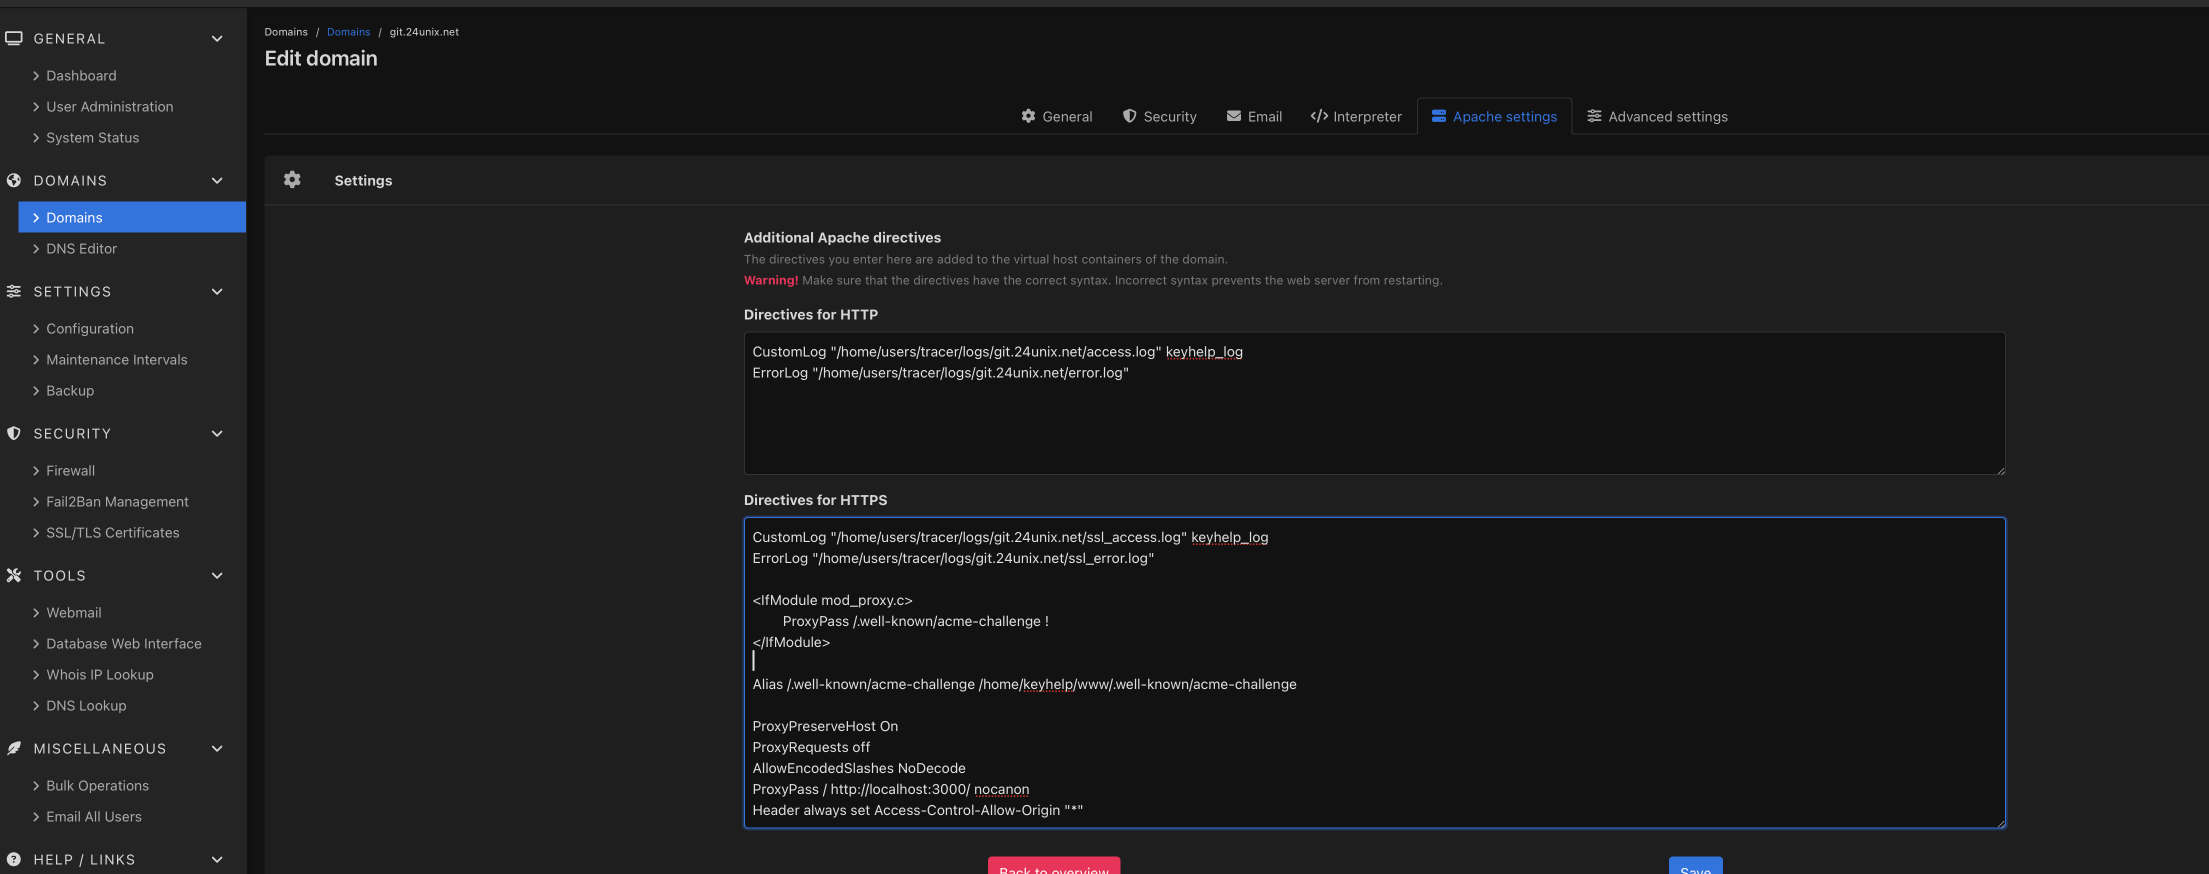The image size is (2209, 874).
Task: Click the globe icon next to DOMAINS
Action: 14,181
